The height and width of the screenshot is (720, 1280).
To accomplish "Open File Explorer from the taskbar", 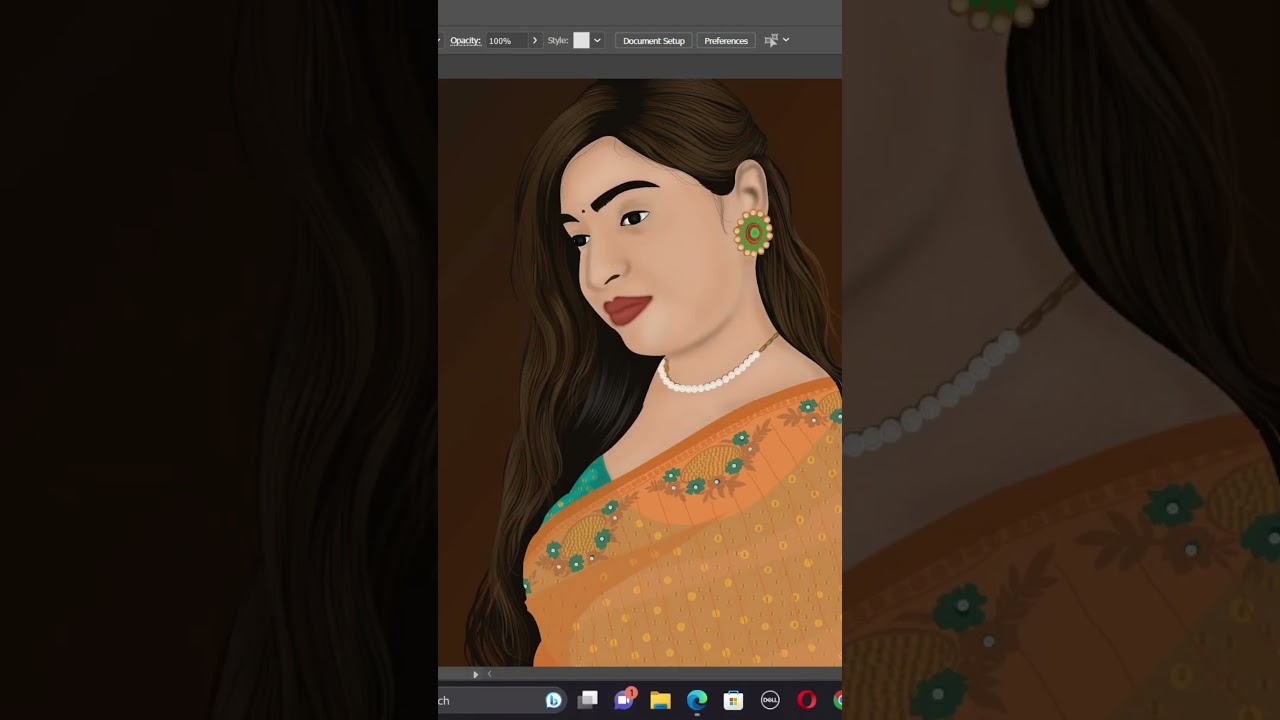I will coord(660,701).
